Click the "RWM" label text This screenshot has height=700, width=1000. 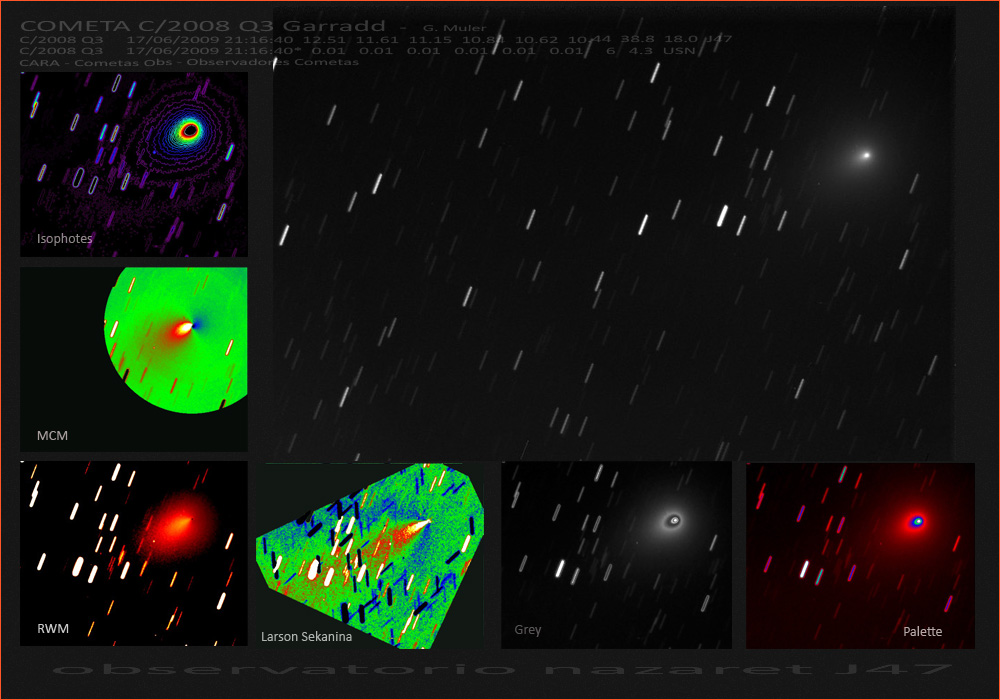[53, 629]
